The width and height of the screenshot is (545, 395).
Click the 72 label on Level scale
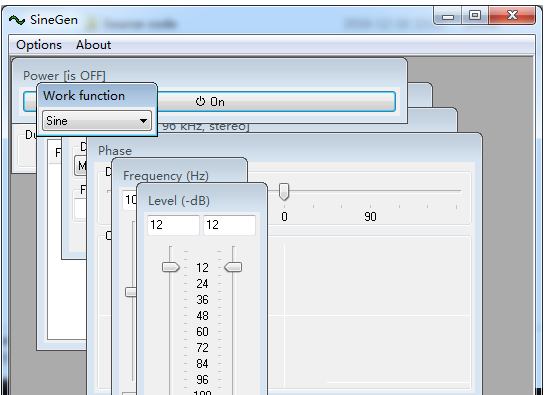pyautogui.click(x=202, y=348)
